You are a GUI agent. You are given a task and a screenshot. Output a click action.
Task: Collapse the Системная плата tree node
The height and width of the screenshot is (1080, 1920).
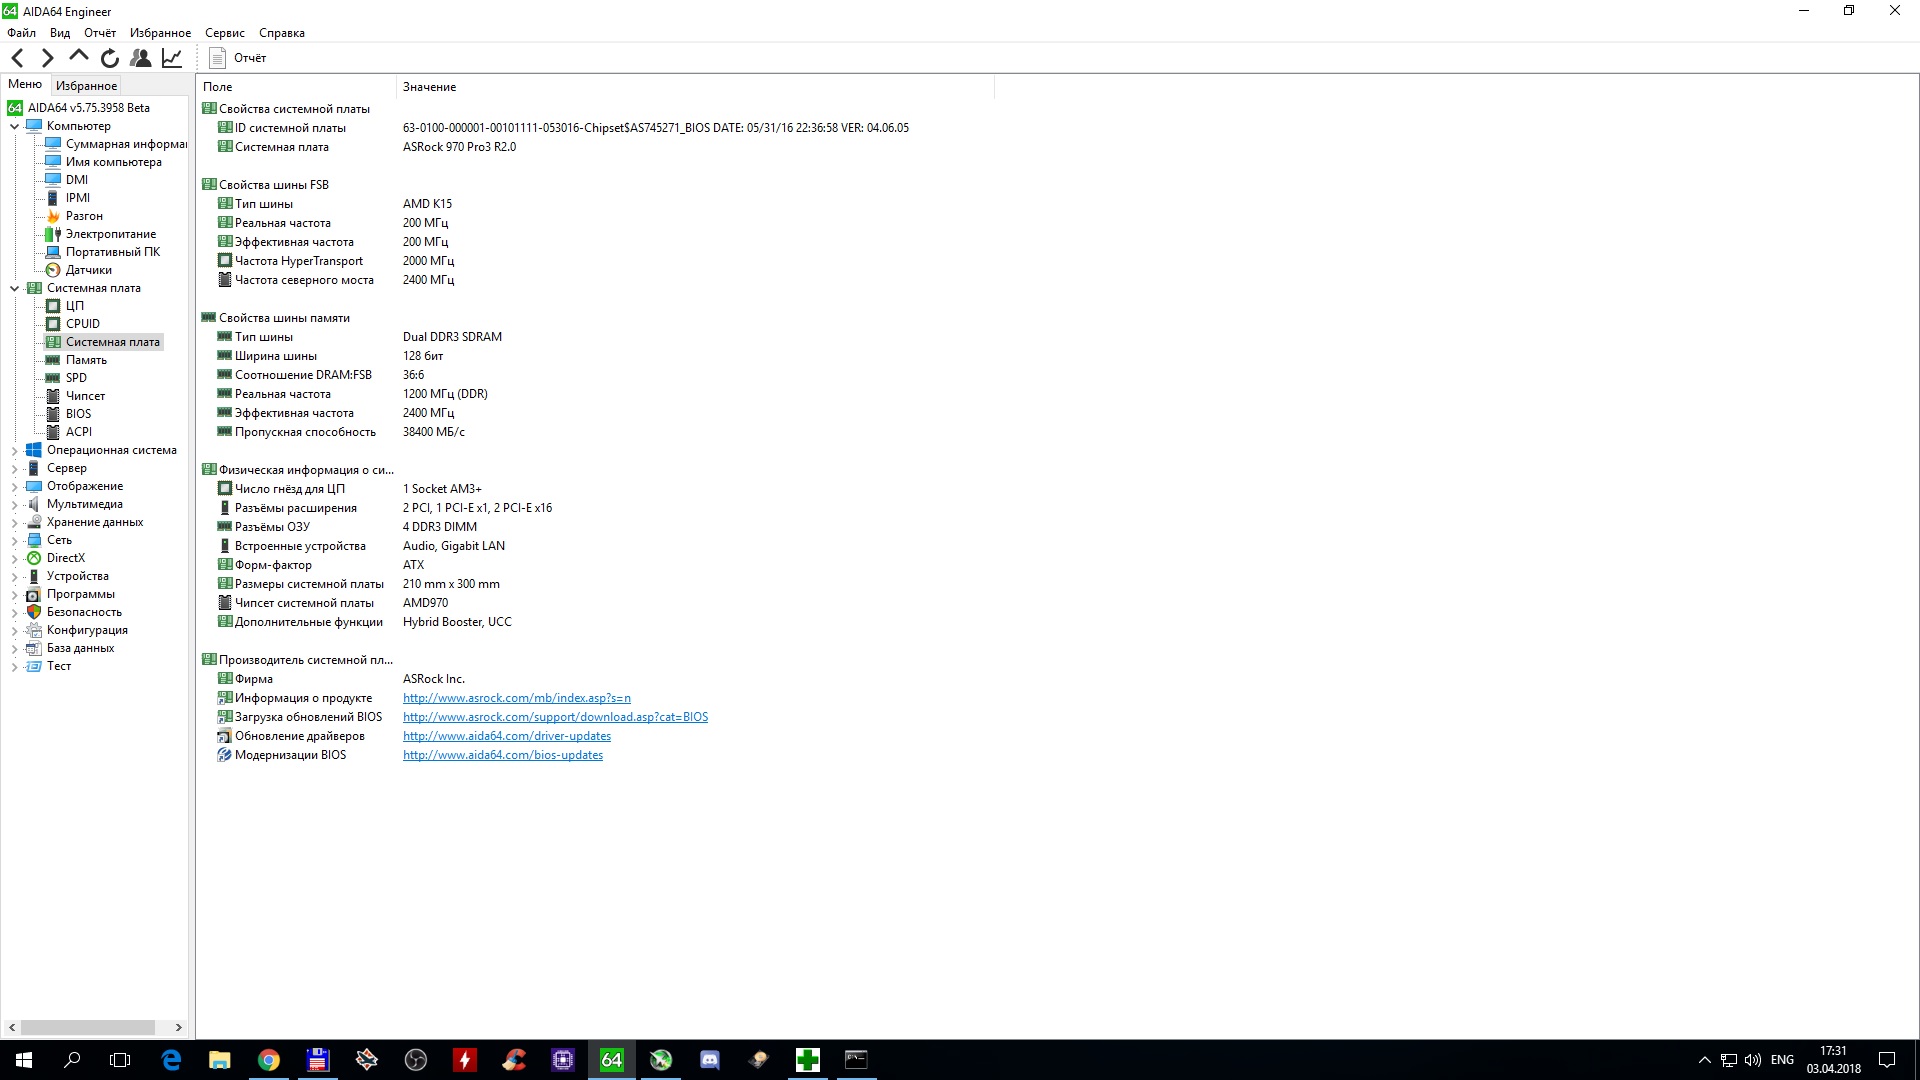(14, 288)
